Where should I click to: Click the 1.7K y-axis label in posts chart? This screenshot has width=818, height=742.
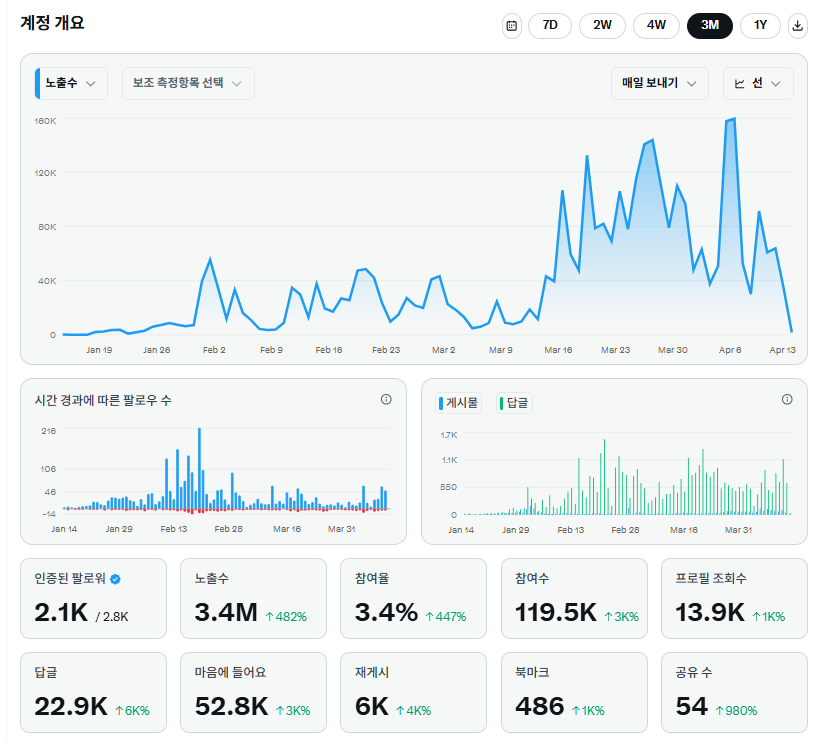tap(449, 435)
